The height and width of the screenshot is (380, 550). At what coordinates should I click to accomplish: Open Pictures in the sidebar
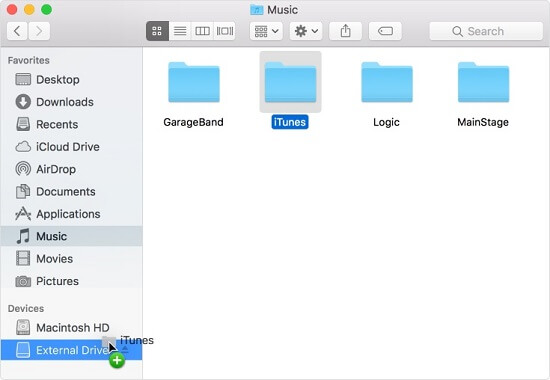click(72, 281)
